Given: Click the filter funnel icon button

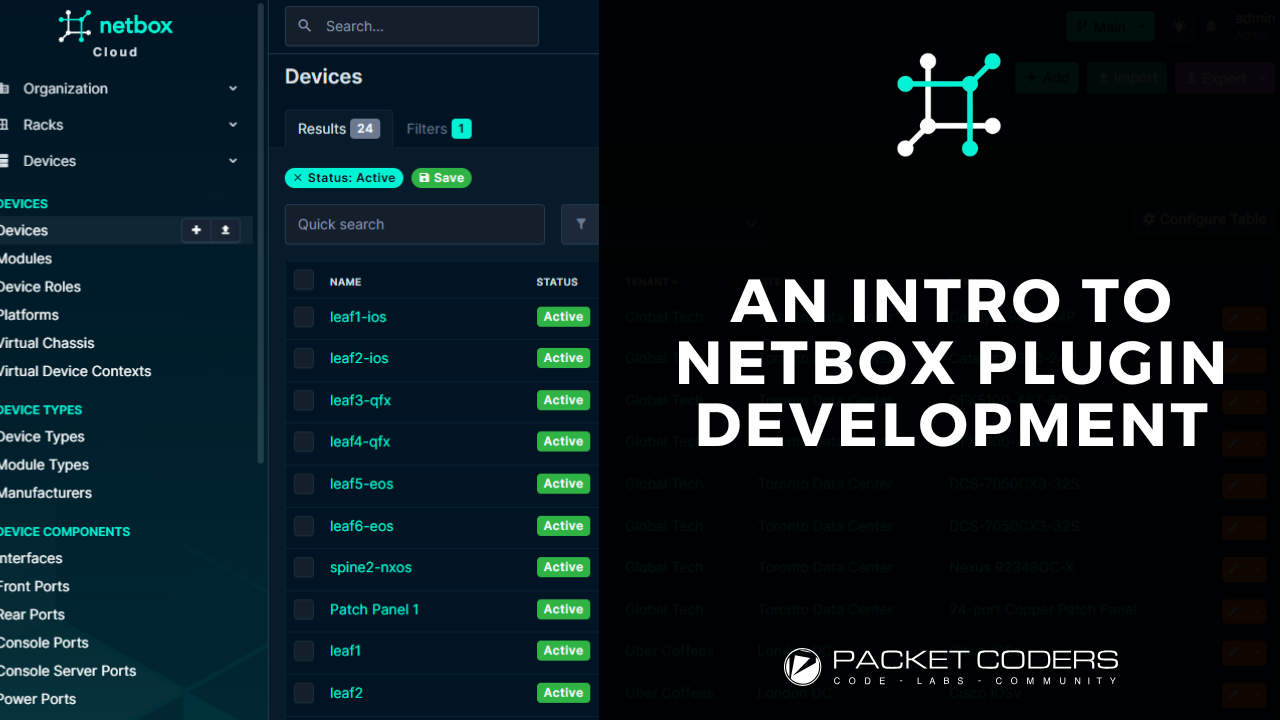Looking at the screenshot, I should (x=580, y=225).
